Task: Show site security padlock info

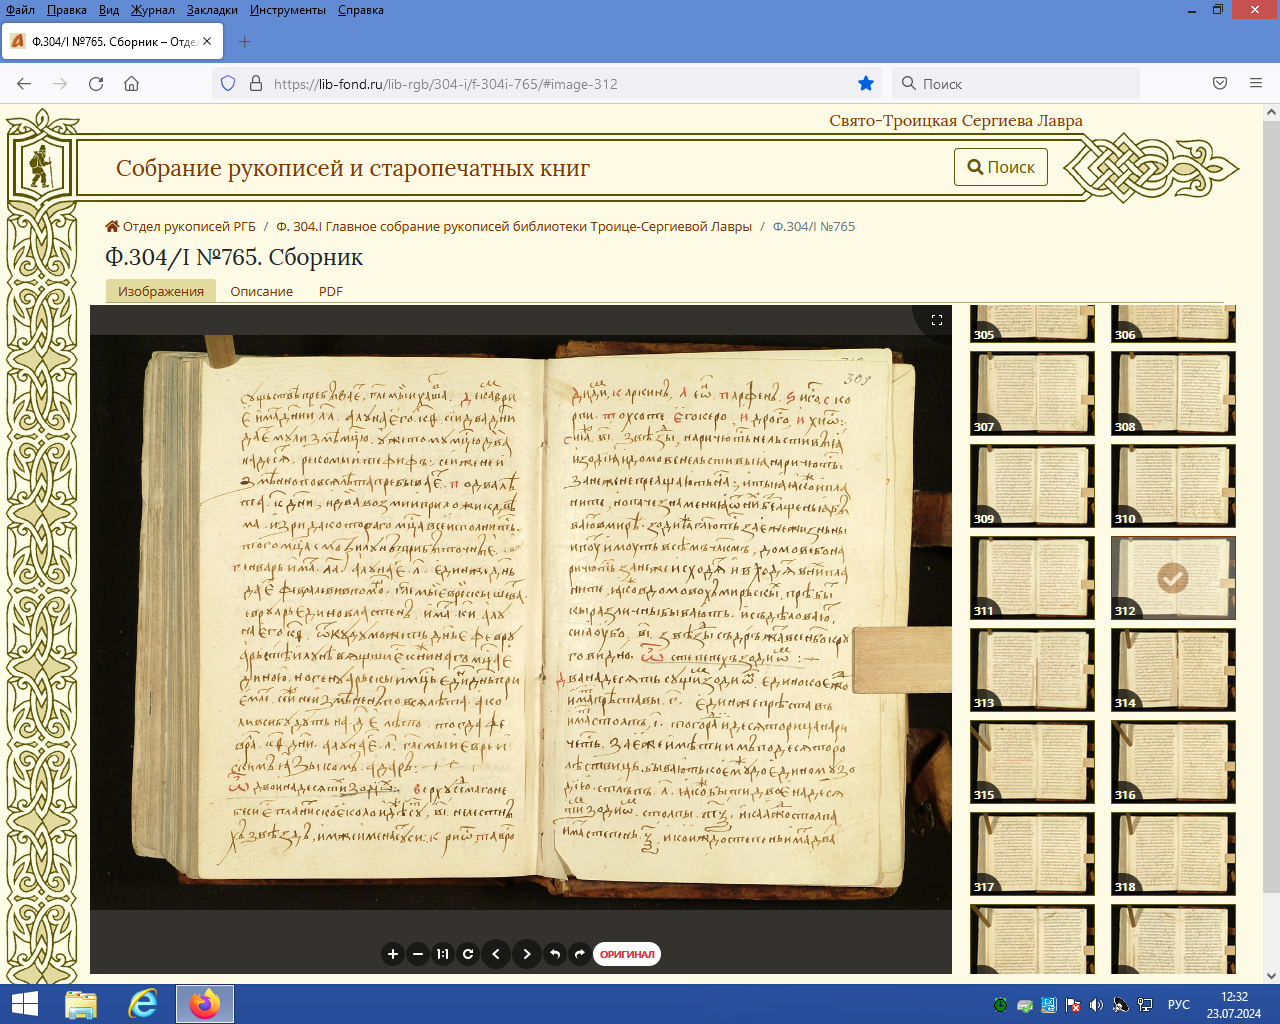Action: (x=255, y=84)
